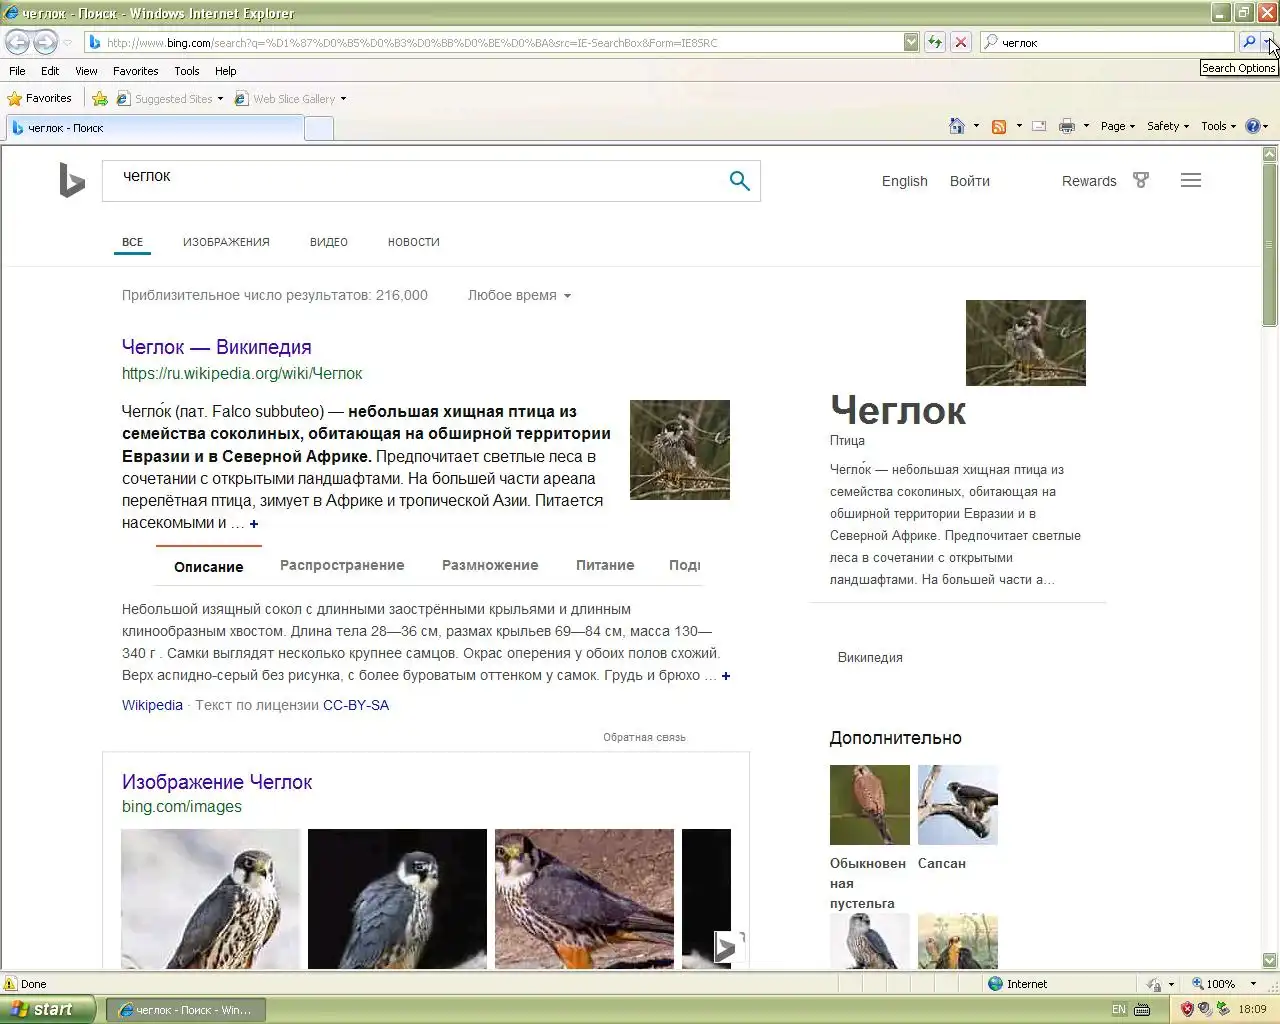
Task: Click the Bing search magnifier icon
Action: pos(739,181)
